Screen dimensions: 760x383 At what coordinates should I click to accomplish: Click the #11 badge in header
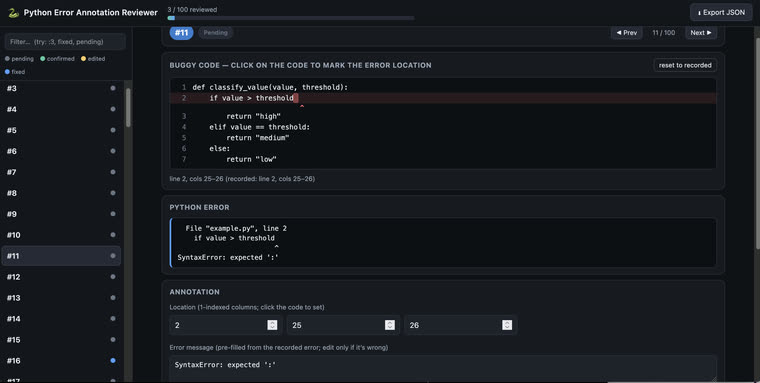click(181, 32)
